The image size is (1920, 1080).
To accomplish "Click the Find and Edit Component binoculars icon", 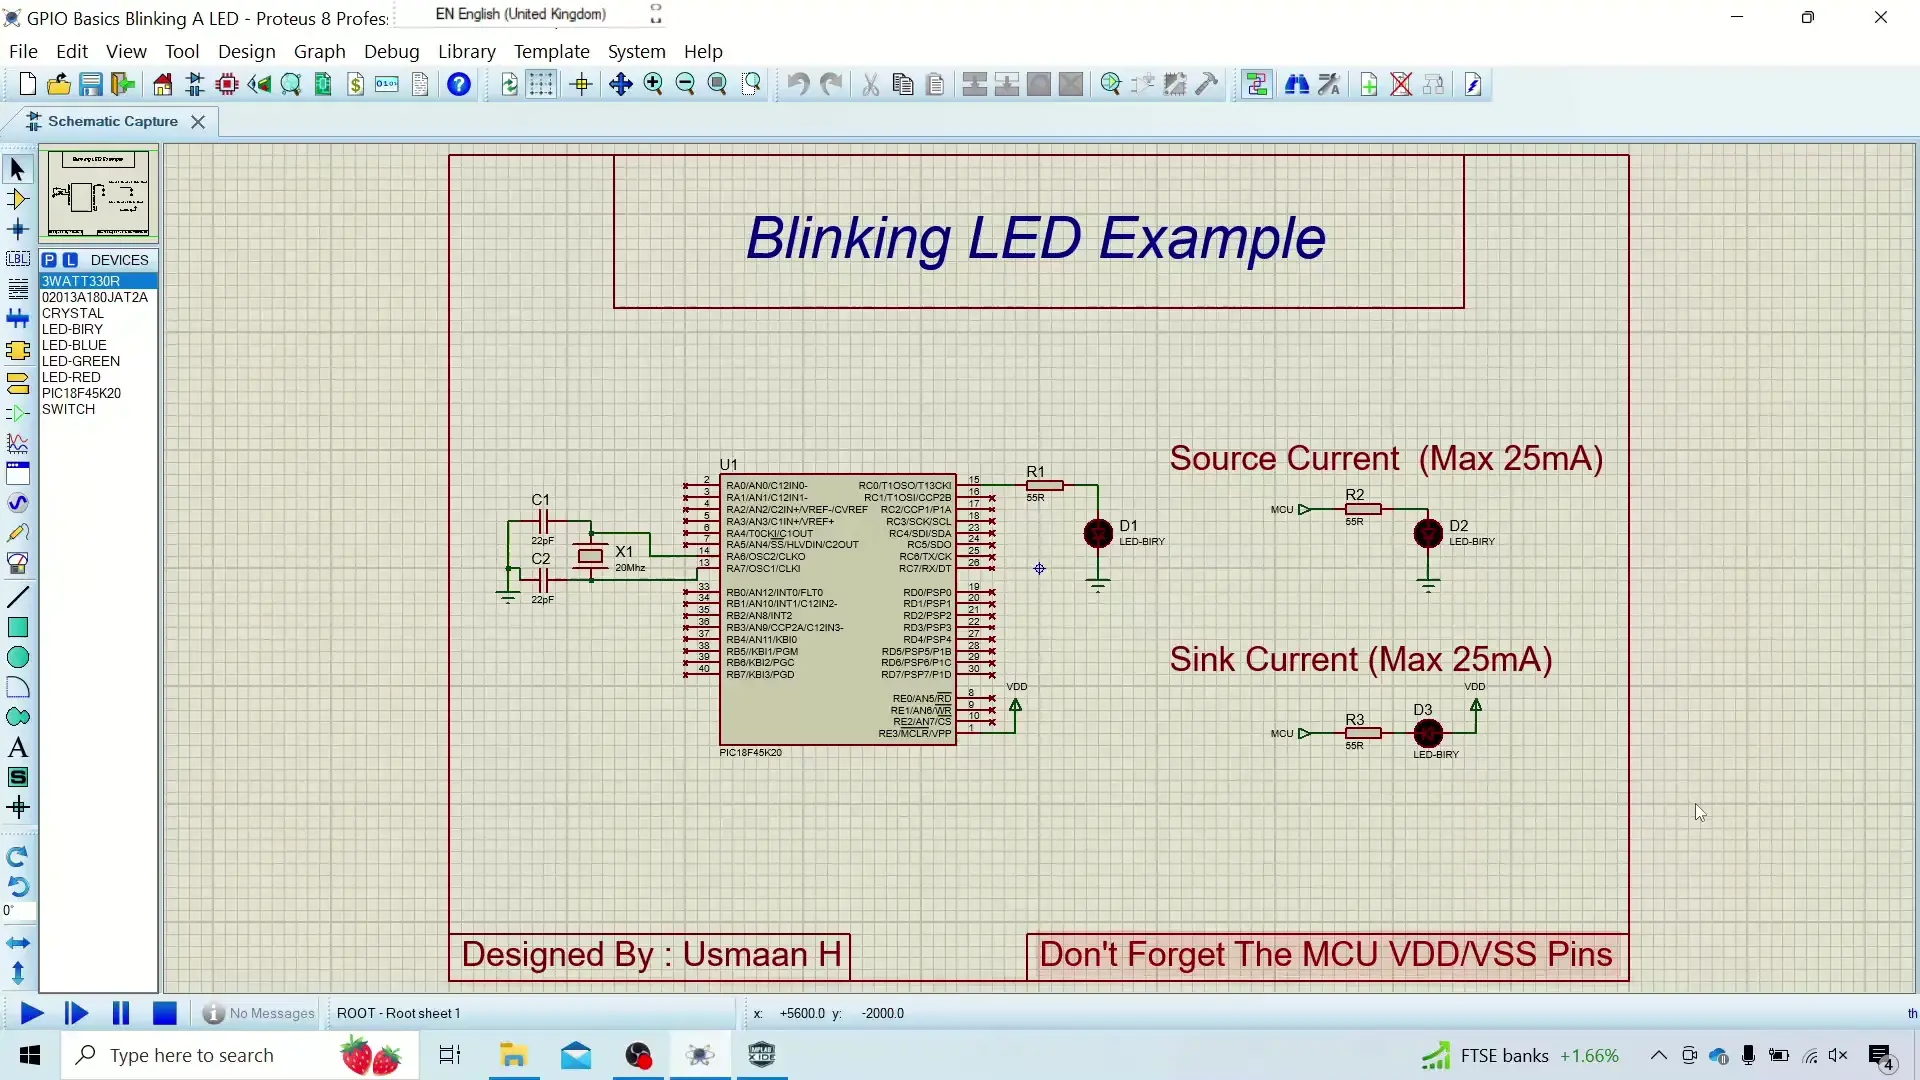I will point(1296,84).
